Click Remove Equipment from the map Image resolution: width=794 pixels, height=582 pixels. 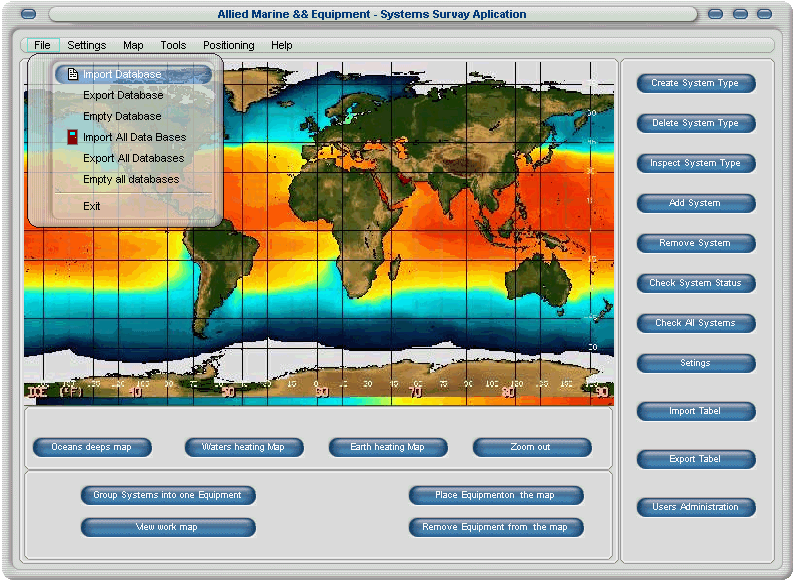point(495,527)
